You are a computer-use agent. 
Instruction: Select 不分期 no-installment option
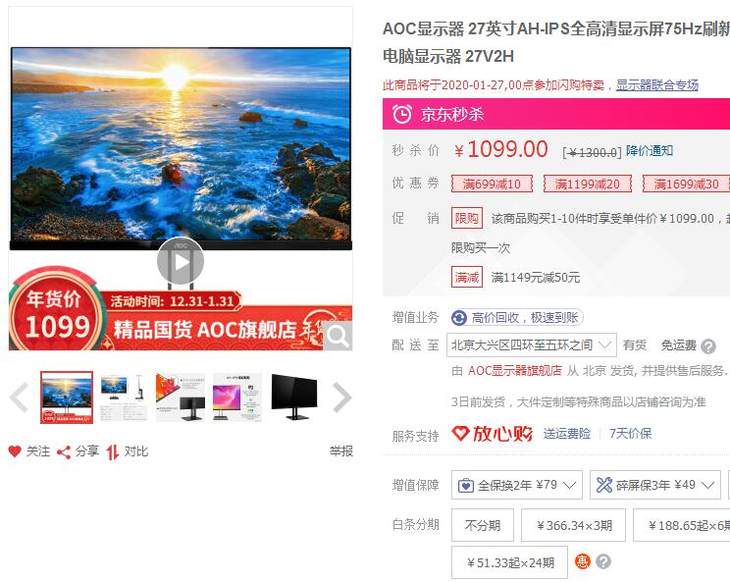click(482, 525)
